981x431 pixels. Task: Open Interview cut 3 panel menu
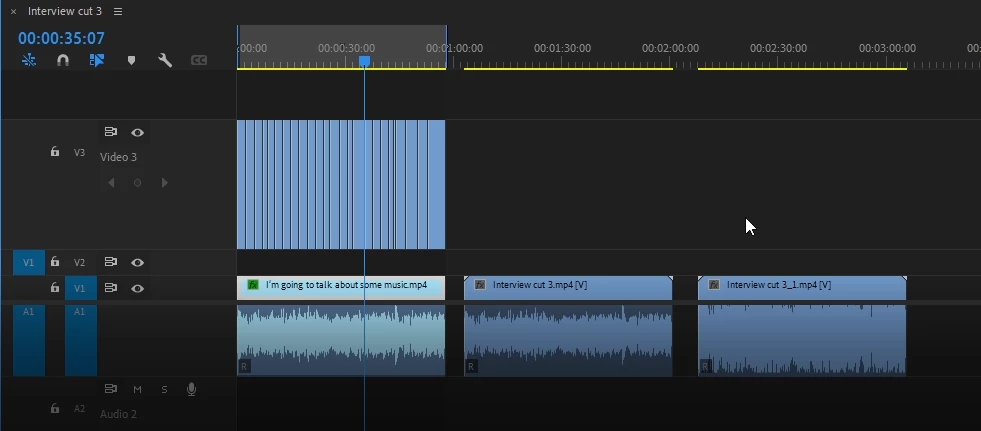click(118, 11)
